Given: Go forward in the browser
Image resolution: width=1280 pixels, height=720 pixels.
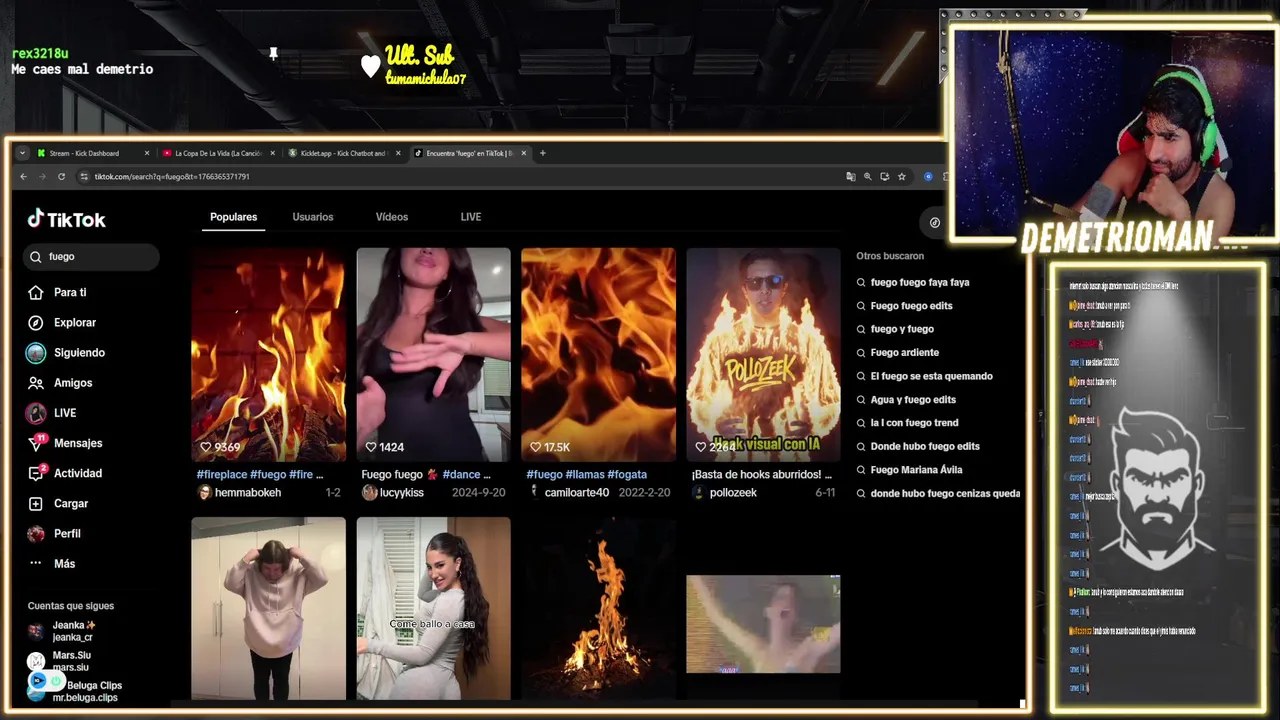Looking at the screenshot, I should (x=42, y=176).
